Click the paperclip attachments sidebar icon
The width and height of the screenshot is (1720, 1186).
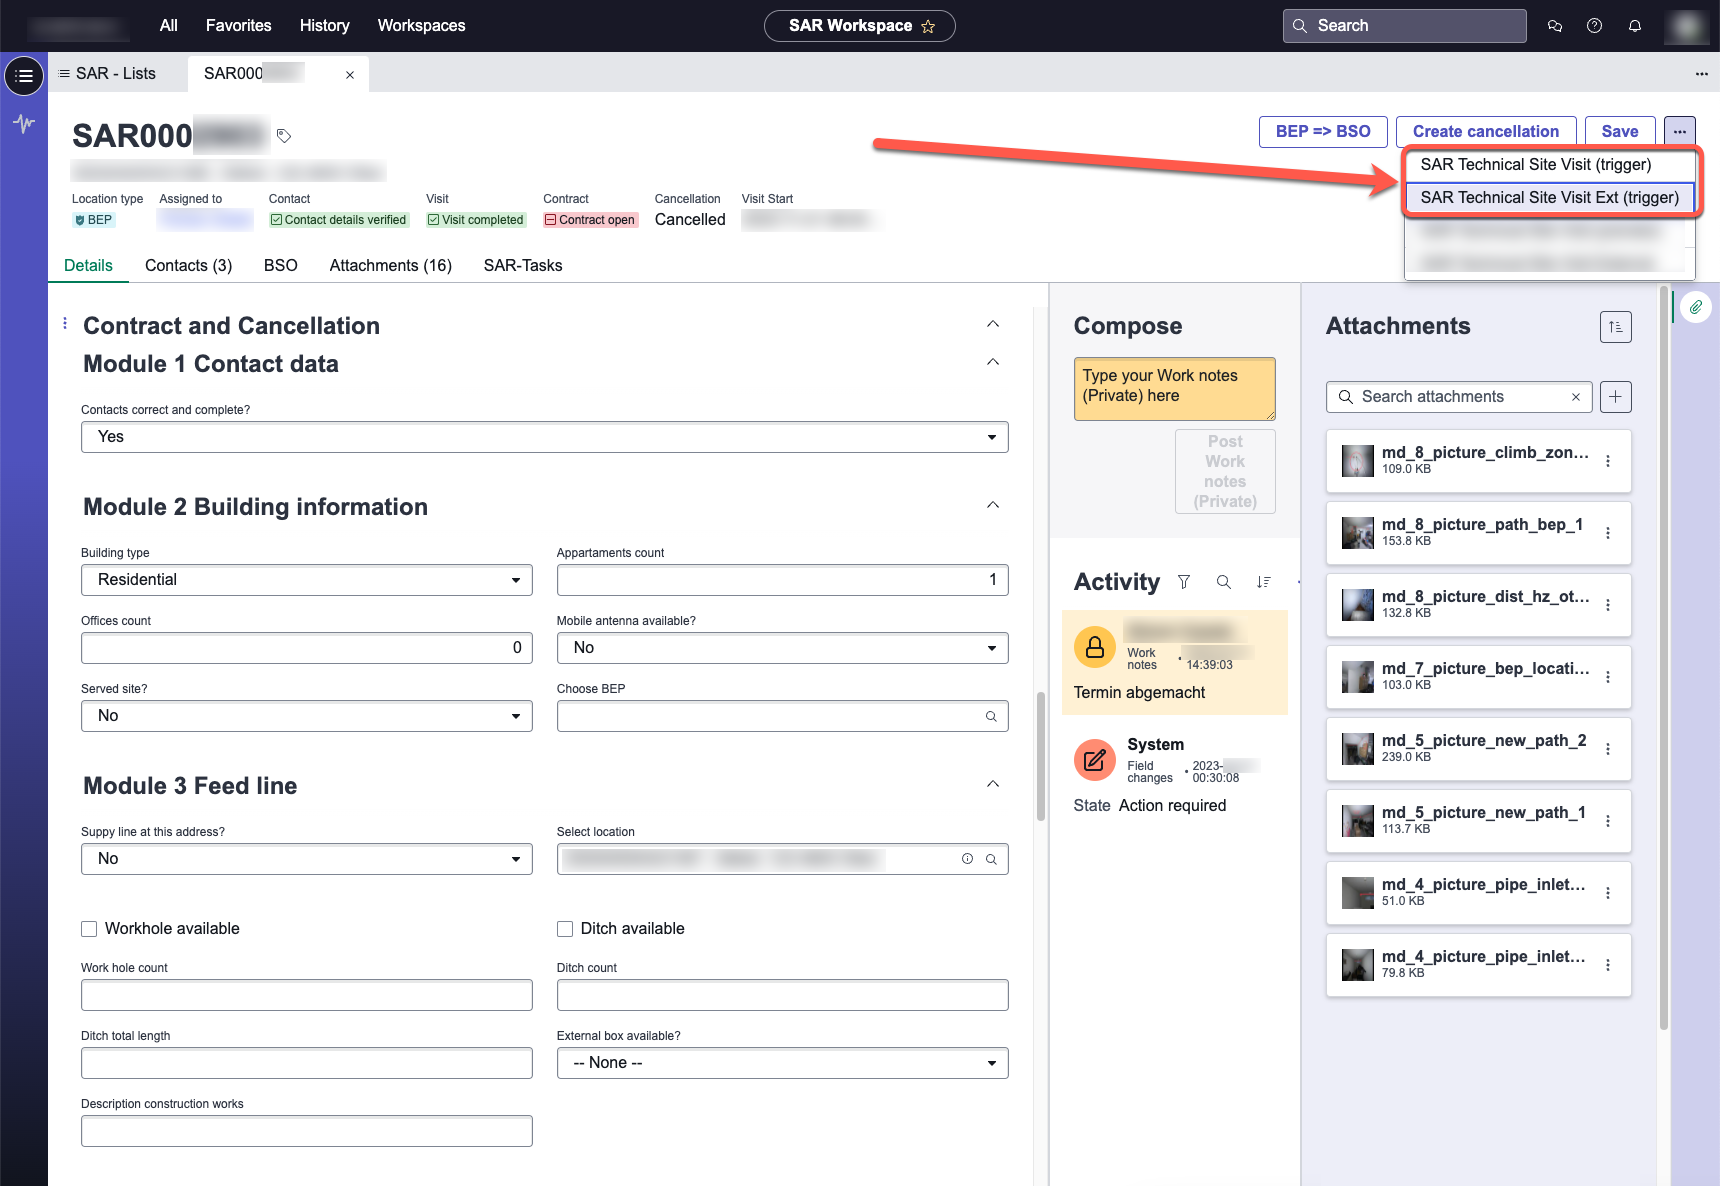(1696, 307)
